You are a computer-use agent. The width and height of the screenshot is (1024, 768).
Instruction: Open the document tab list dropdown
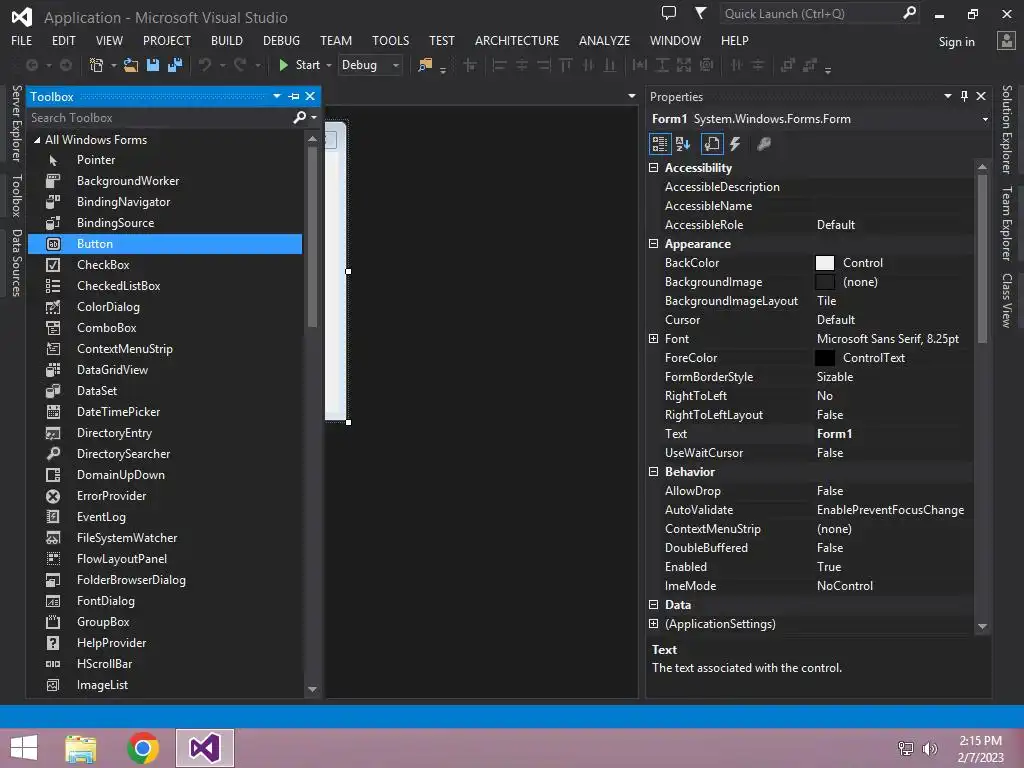(632, 96)
